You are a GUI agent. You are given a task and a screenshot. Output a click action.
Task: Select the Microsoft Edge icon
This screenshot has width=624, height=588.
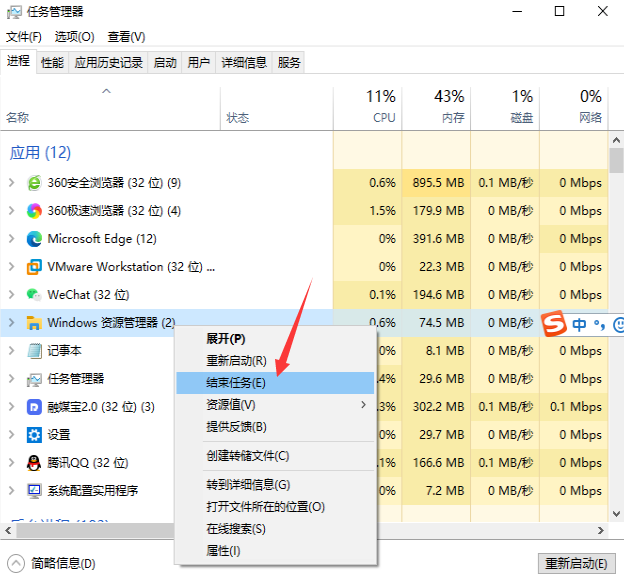click(x=34, y=239)
